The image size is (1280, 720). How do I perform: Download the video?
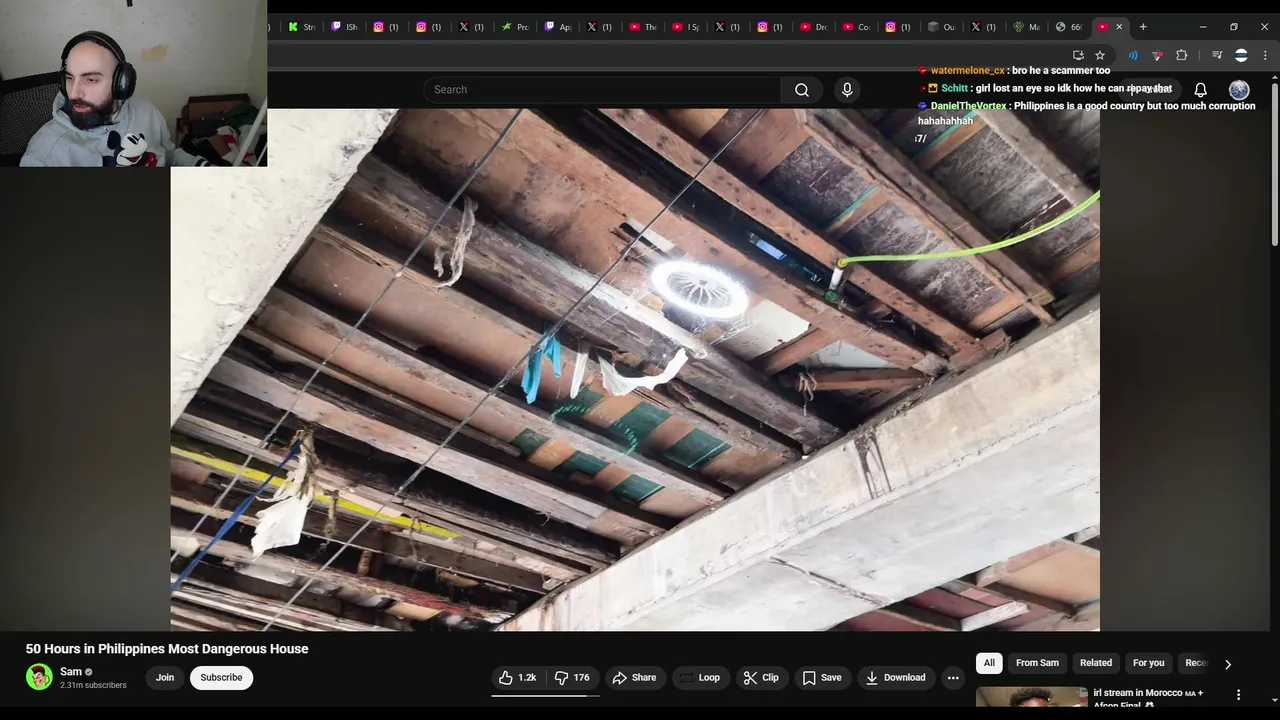click(x=895, y=678)
